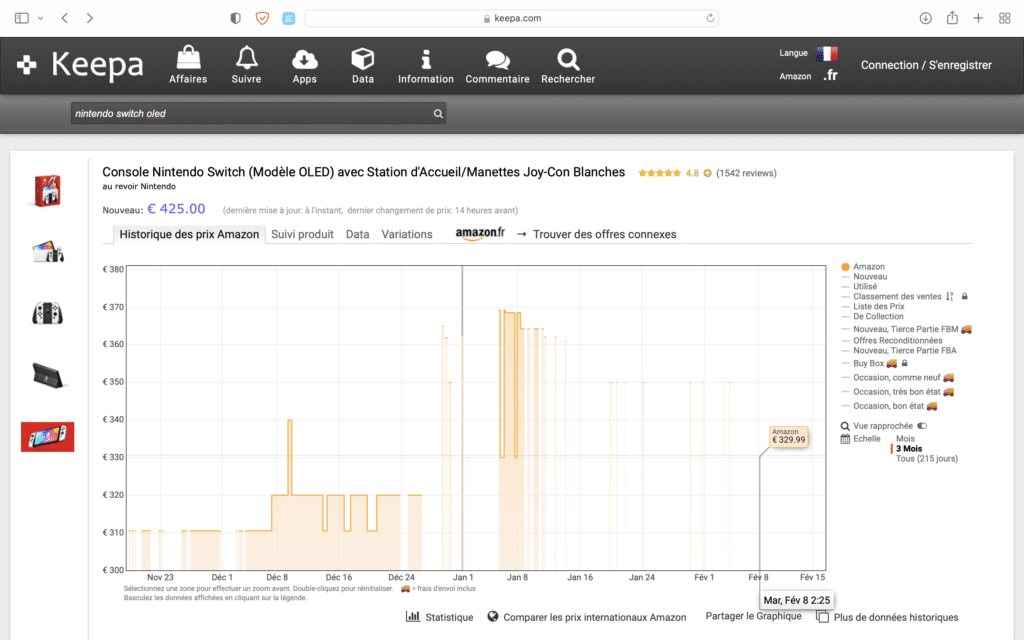Click the globe icon beside Comparer les prix
The width and height of the screenshot is (1024, 640).
click(493, 616)
